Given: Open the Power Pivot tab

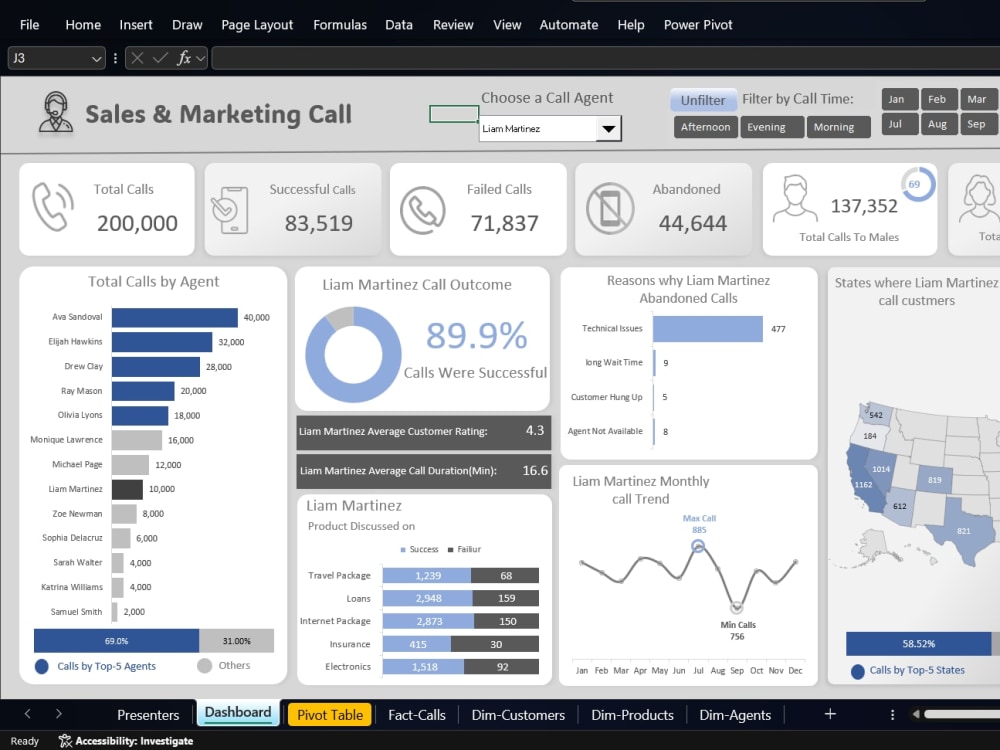Looking at the screenshot, I should [x=698, y=25].
